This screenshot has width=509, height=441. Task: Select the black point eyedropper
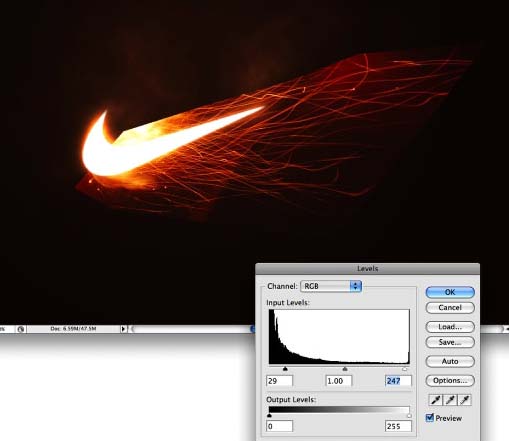[435, 400]
